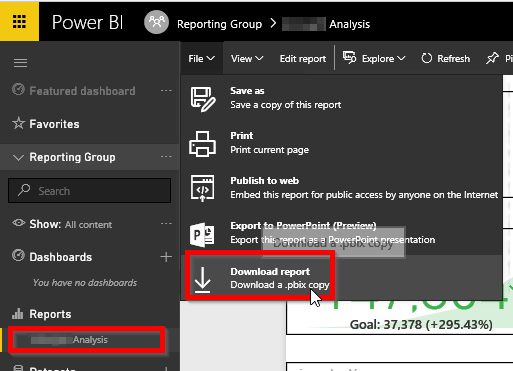
Task: Click the download arrow icon
Action: pos(202,279)
